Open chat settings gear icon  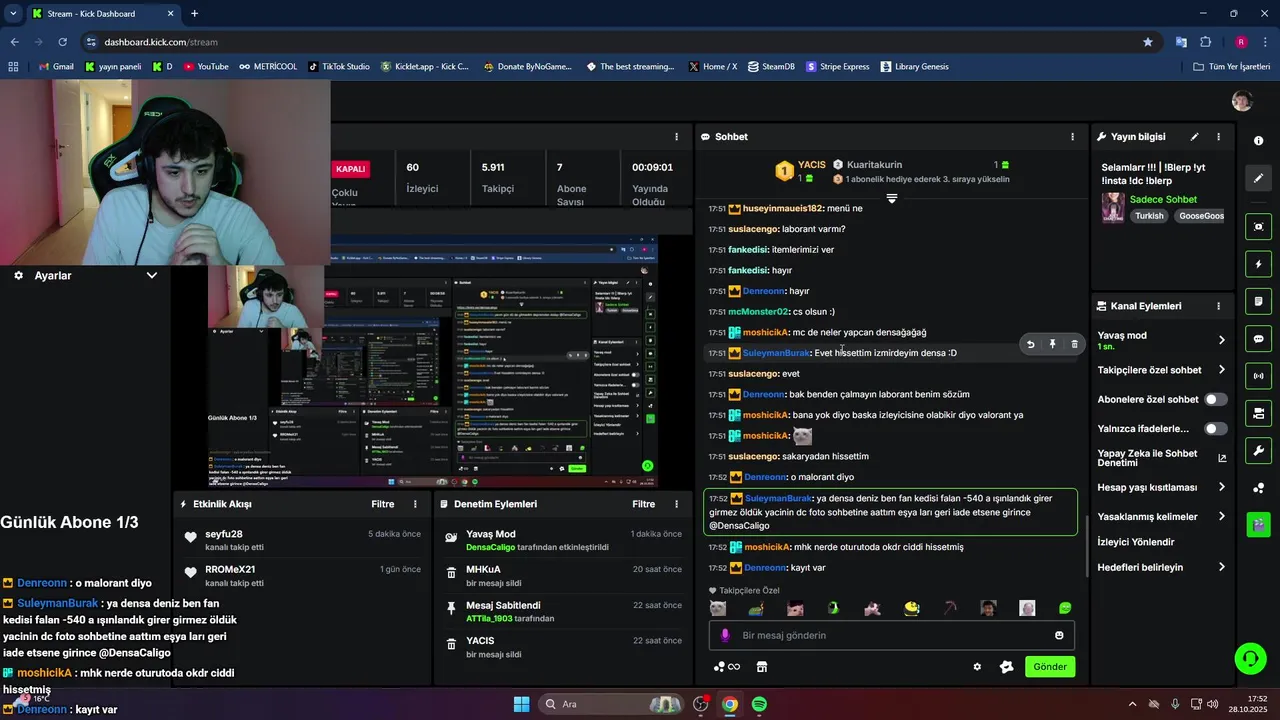[977, 667]
